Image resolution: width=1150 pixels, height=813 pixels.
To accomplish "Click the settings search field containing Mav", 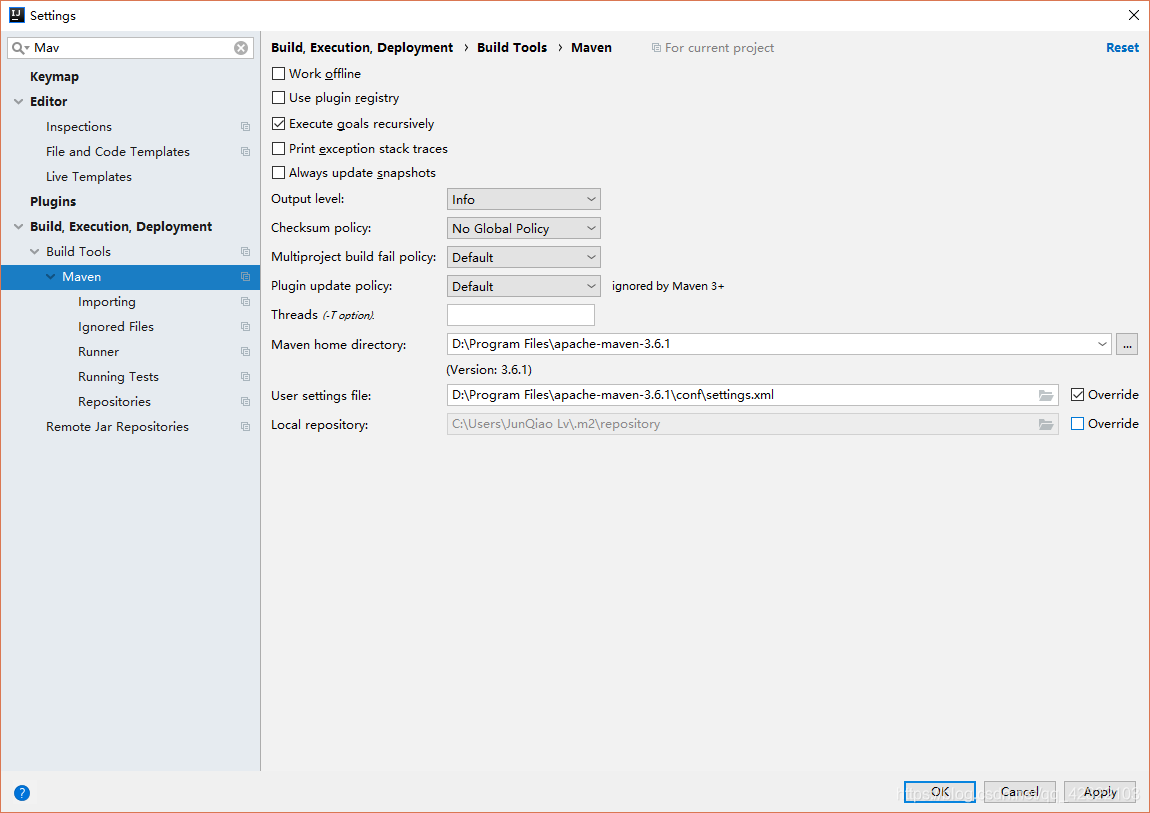I will coord(132,48).
